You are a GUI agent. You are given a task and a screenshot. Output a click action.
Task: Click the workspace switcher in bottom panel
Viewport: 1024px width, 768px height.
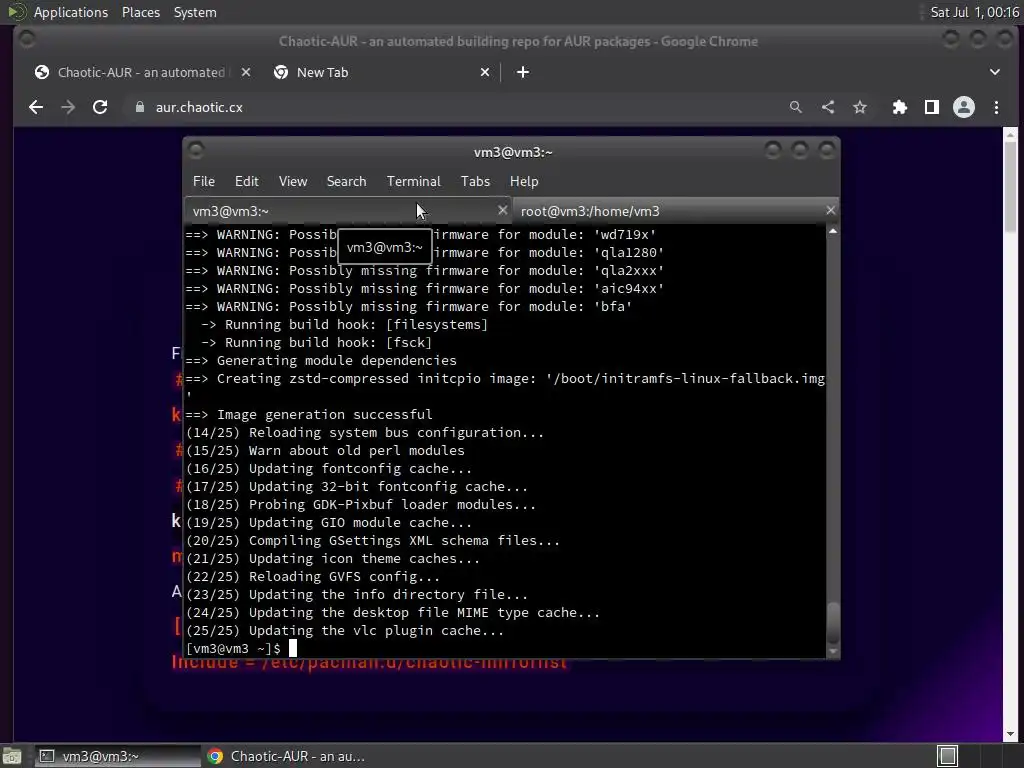(x=947, y=756)
